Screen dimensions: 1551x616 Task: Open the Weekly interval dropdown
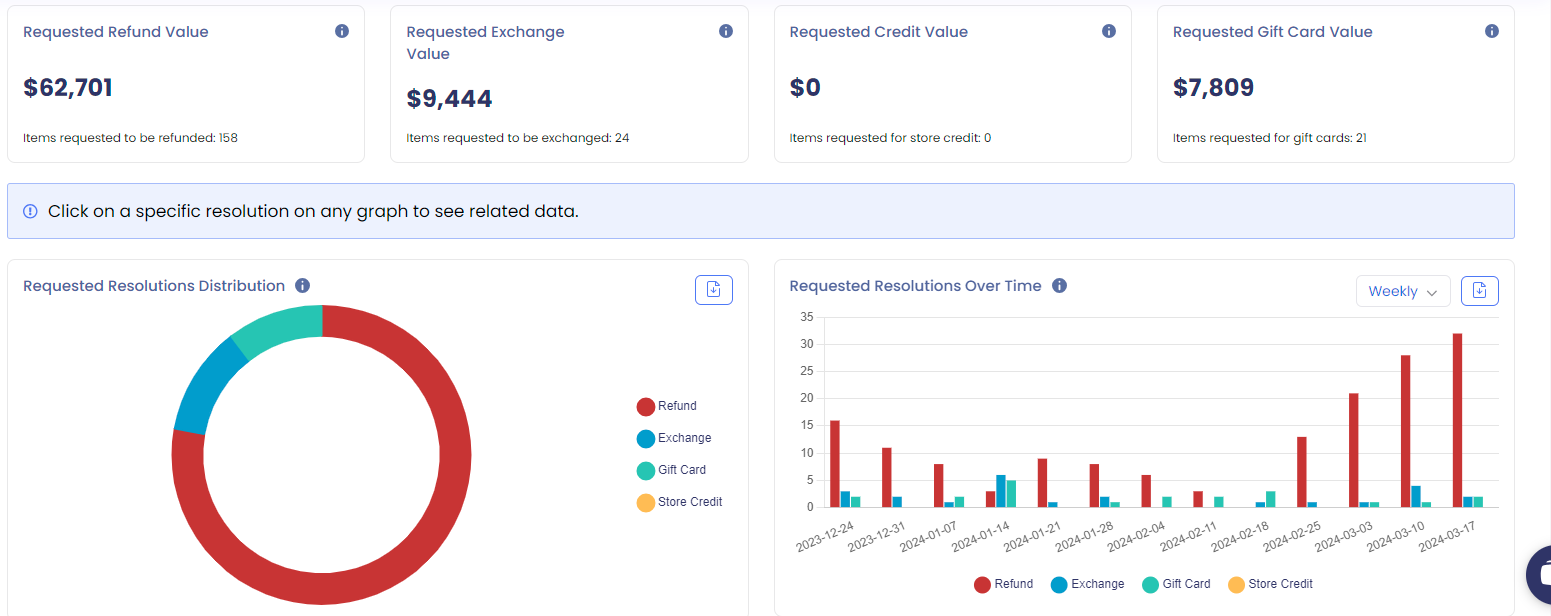point(1402,290)
